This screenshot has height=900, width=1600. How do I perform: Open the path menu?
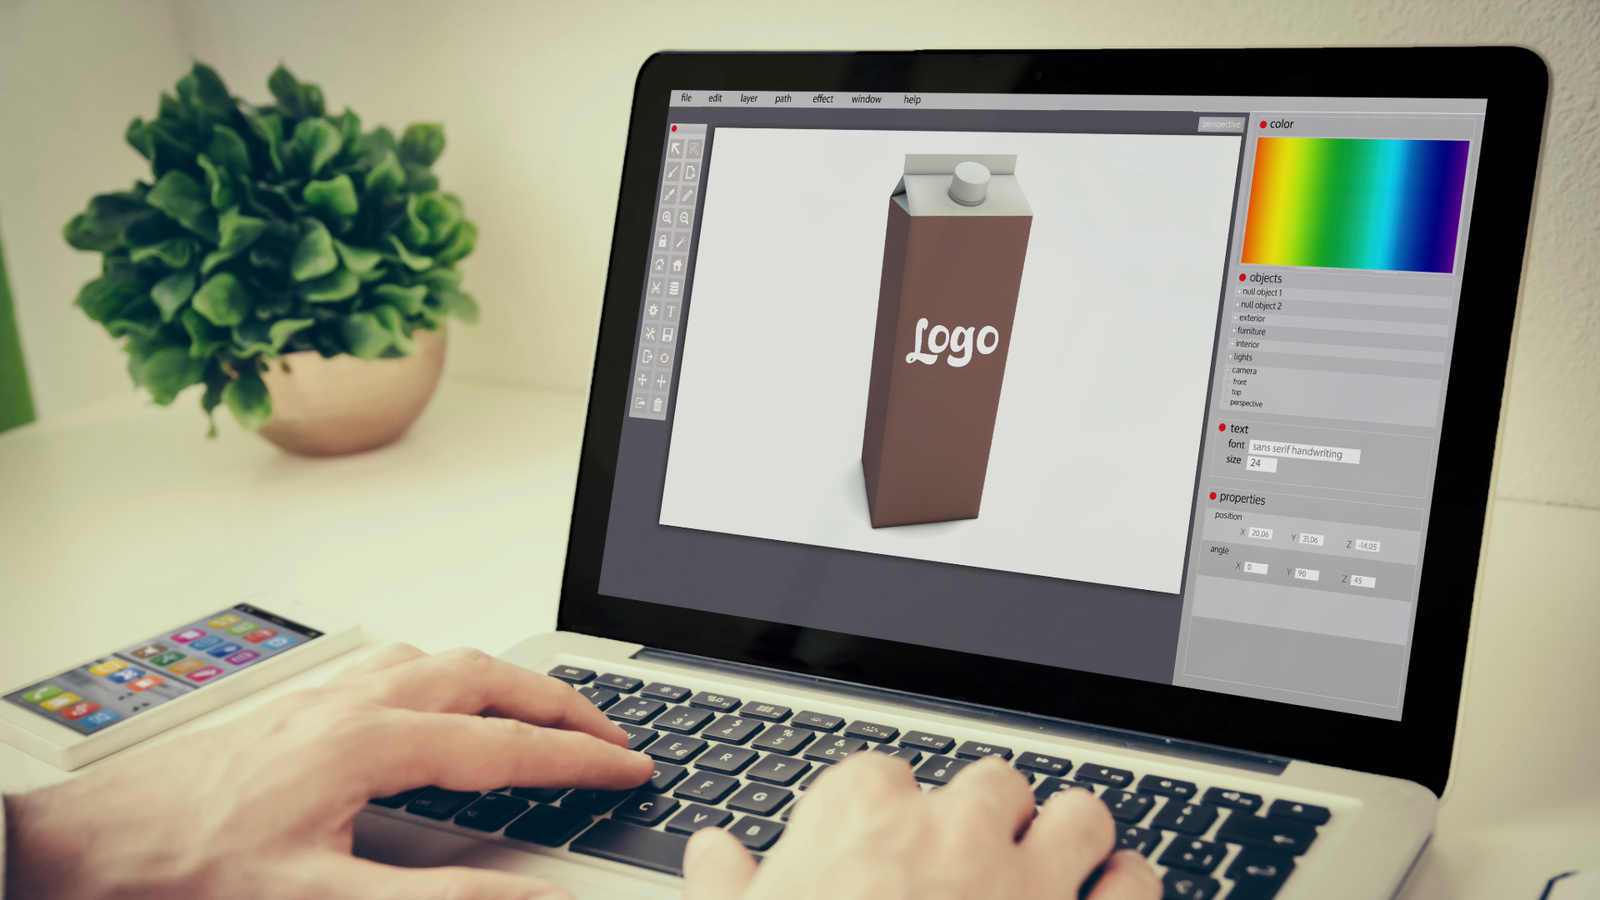pyautogui.click(x=783, y=99)
